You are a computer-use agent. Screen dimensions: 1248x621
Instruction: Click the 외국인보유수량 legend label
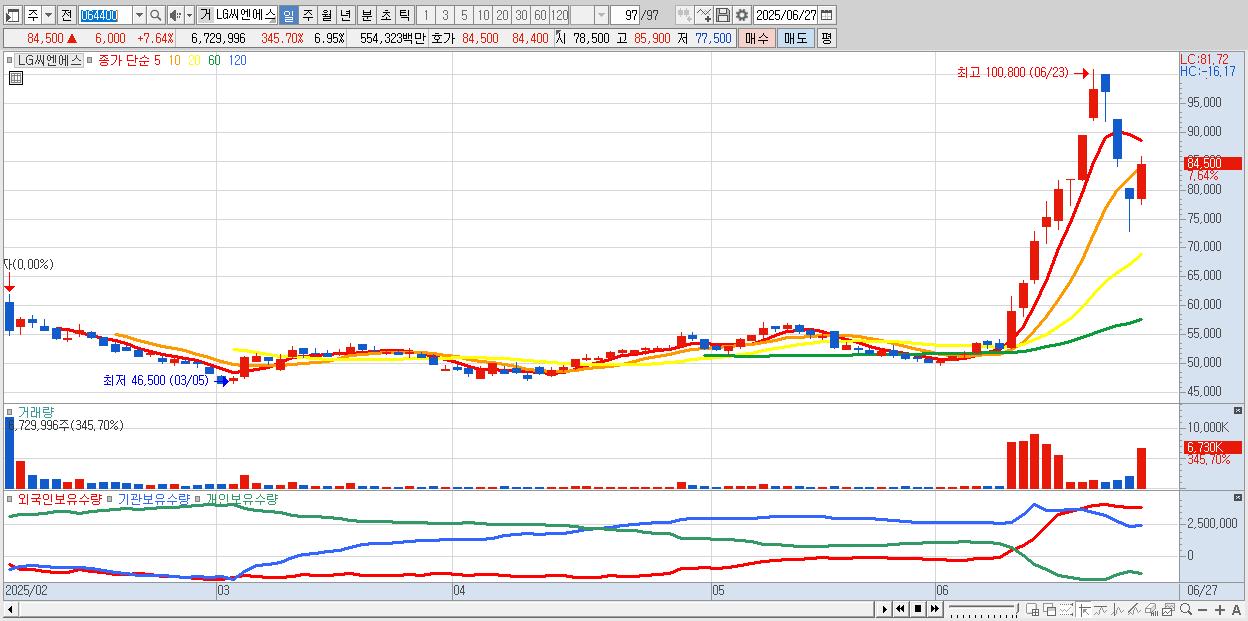click(60, 498)
